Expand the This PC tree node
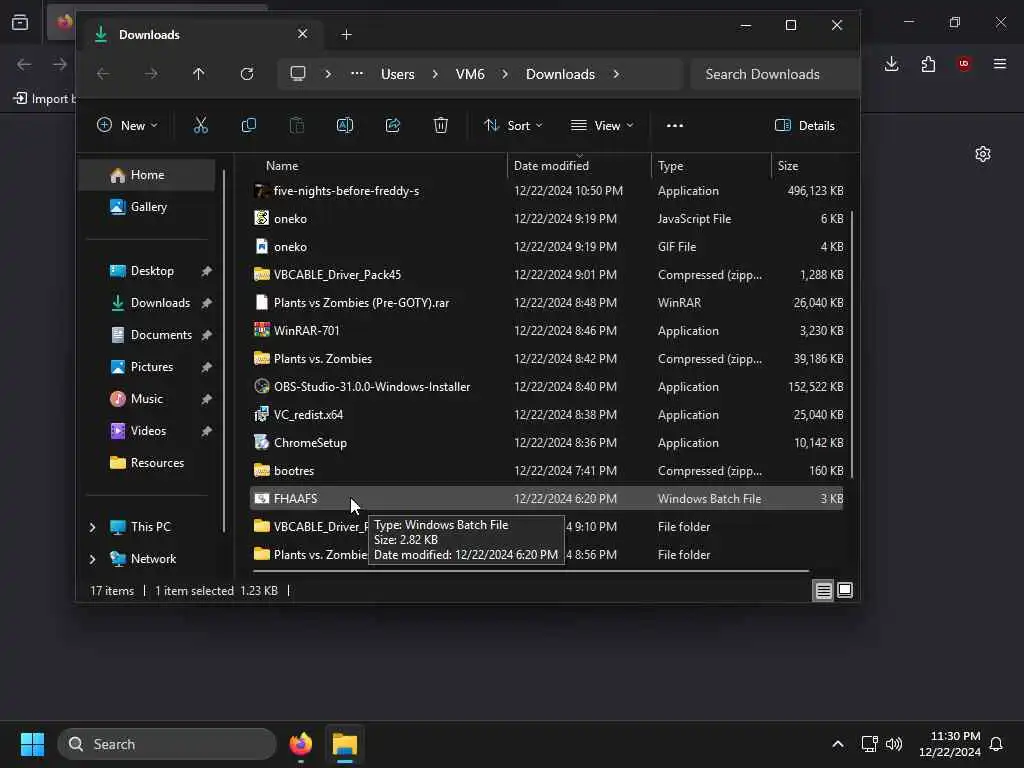The height and width of the screenshot is (768, 1024). click(x=93, y=527)
